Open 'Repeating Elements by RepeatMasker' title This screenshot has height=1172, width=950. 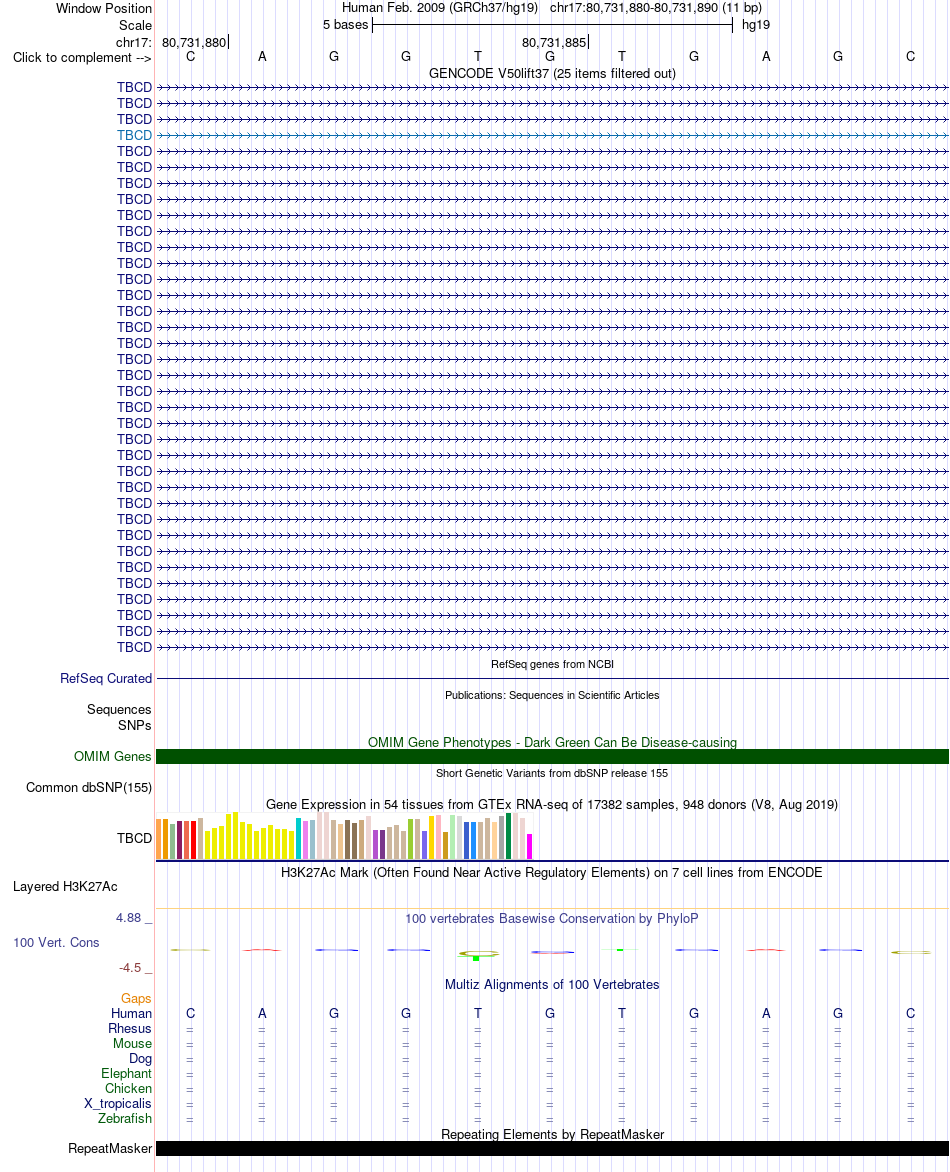552,1134
